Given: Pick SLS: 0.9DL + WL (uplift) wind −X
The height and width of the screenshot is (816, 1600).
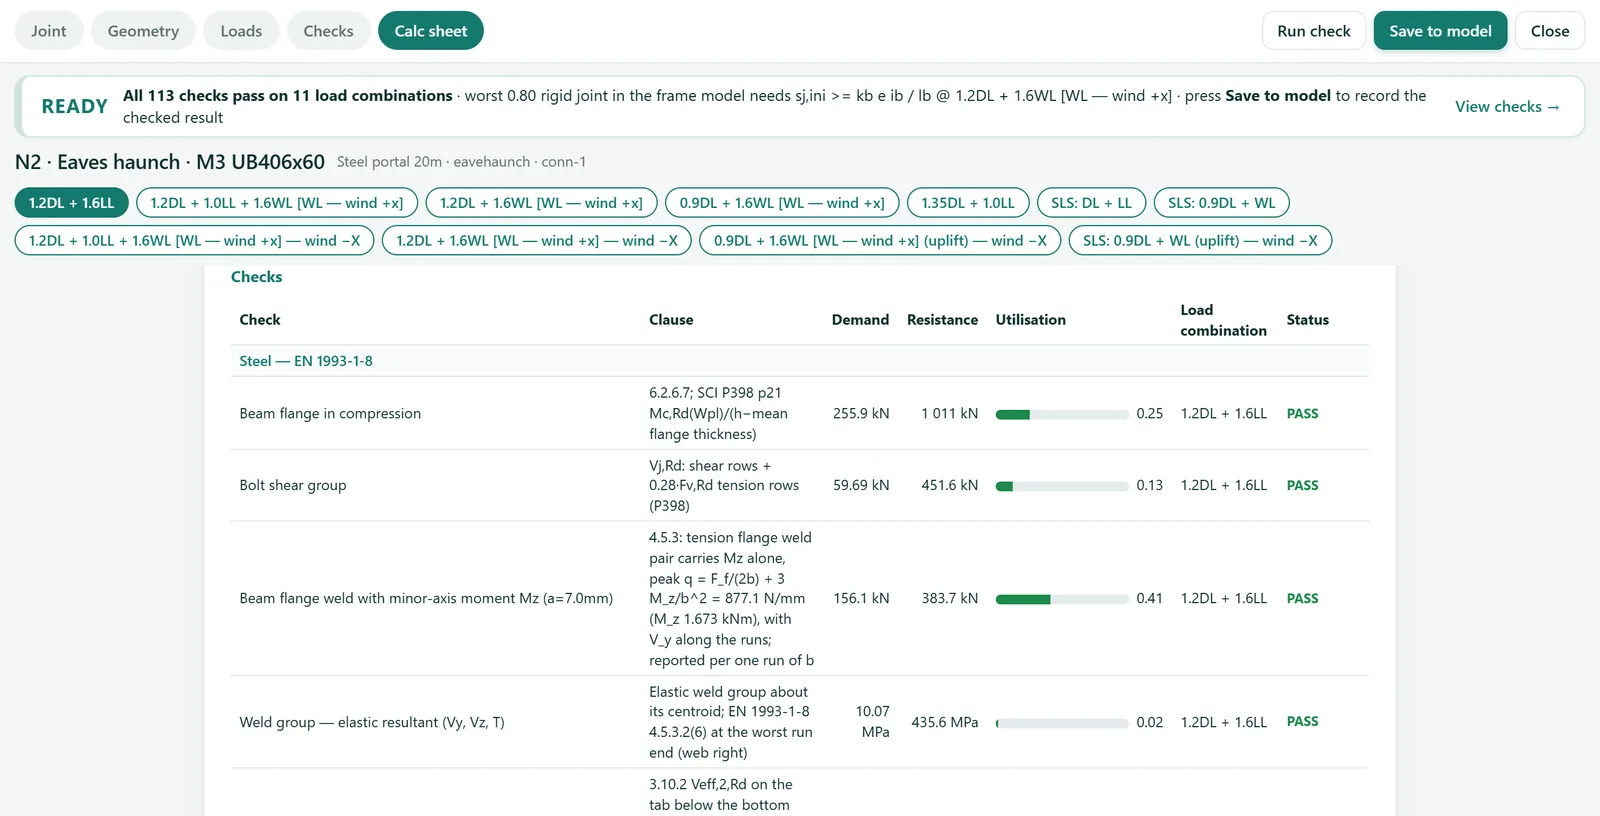Looking at the screenshot, I should tap(1200, 241).
